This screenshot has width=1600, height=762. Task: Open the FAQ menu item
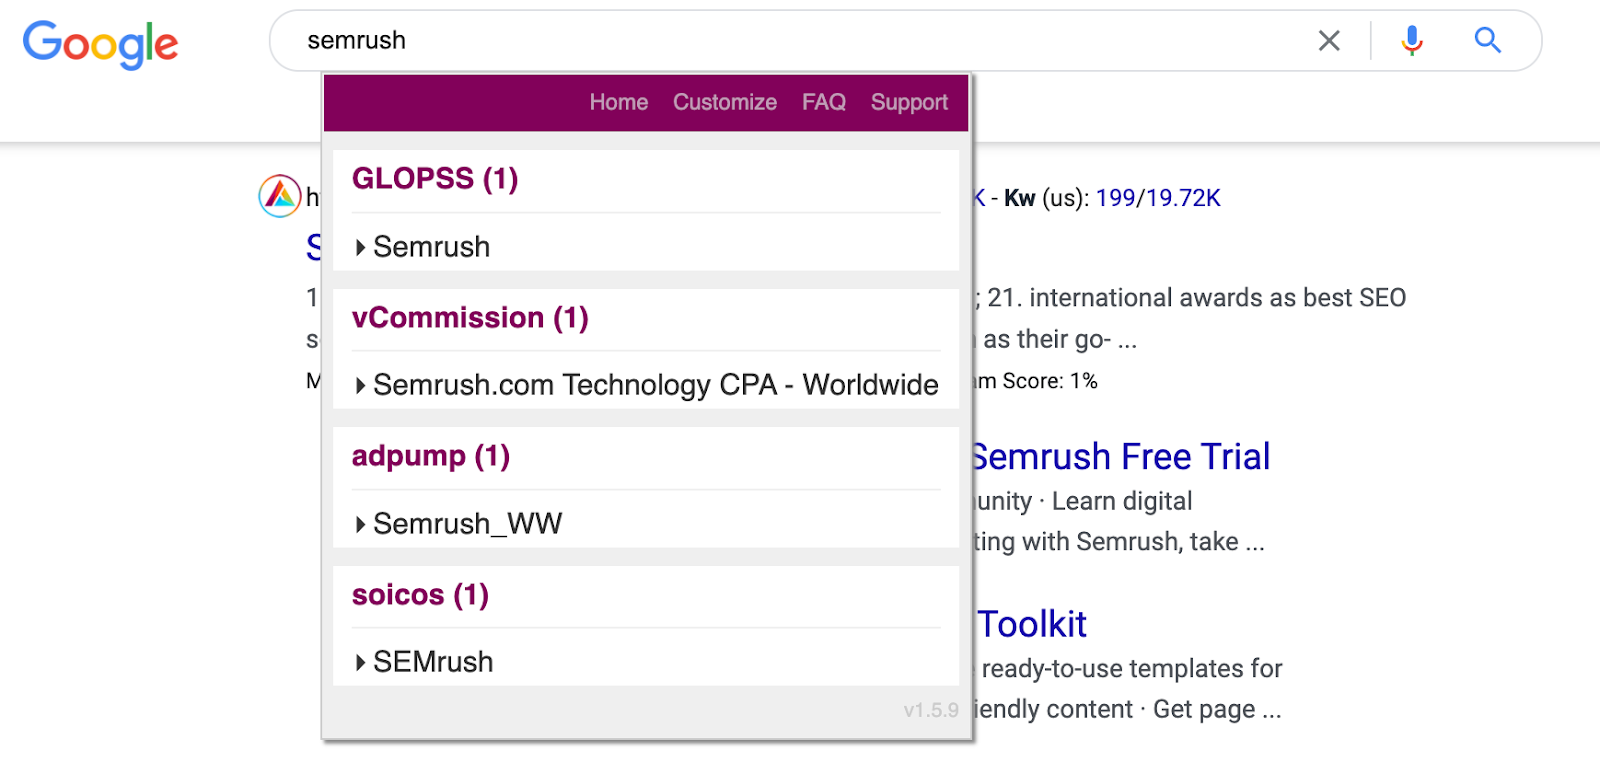[x=824, y=102]
